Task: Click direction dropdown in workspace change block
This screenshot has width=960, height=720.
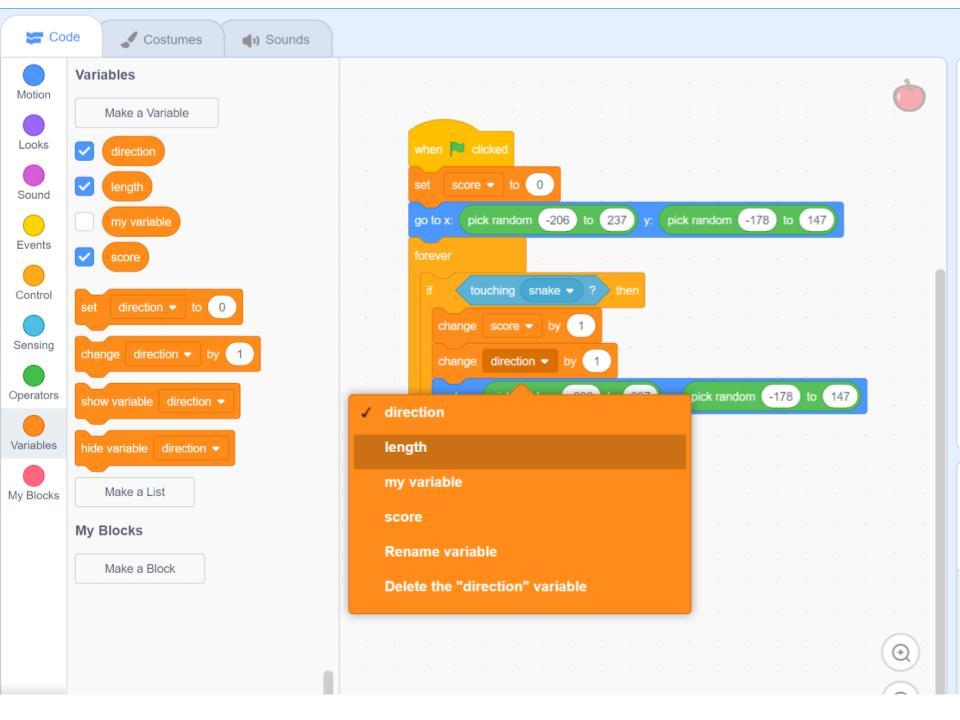Action: pyautogui.click(x=519, y=362)
